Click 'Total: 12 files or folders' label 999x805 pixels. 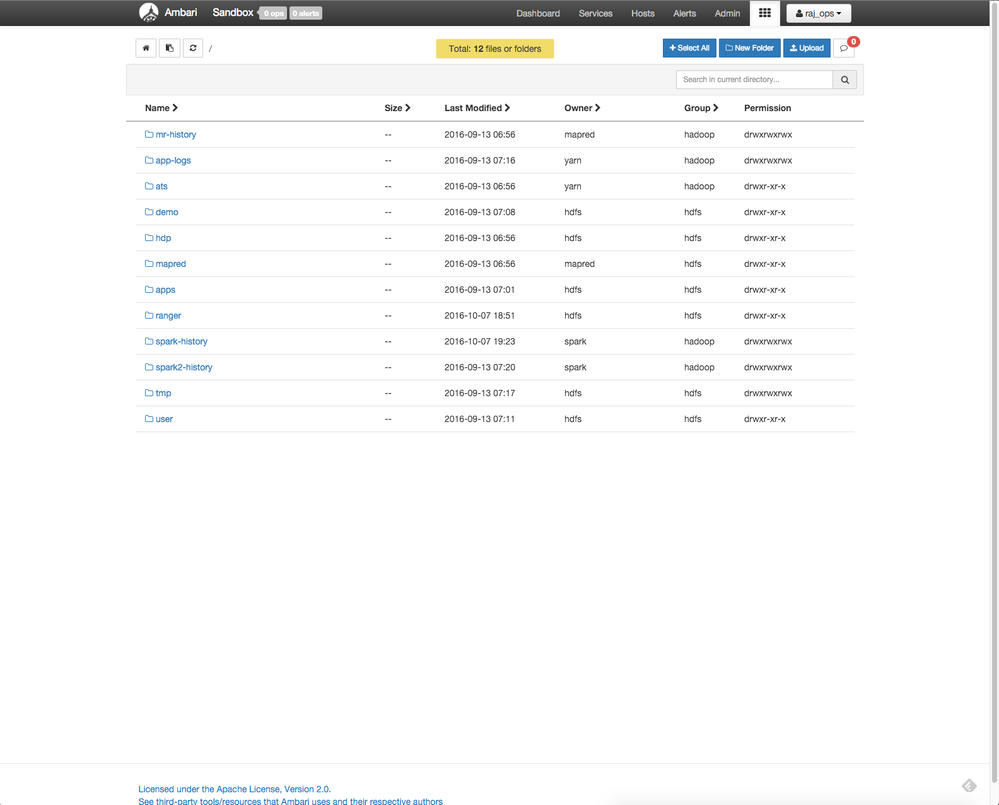point(495,48)
